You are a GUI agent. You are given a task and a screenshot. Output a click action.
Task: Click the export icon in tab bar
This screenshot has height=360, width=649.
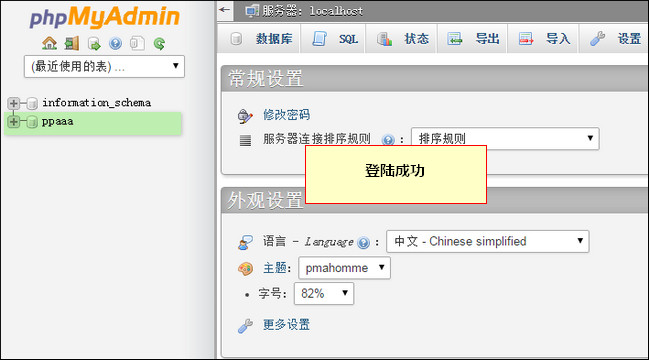tap(454, 39)
